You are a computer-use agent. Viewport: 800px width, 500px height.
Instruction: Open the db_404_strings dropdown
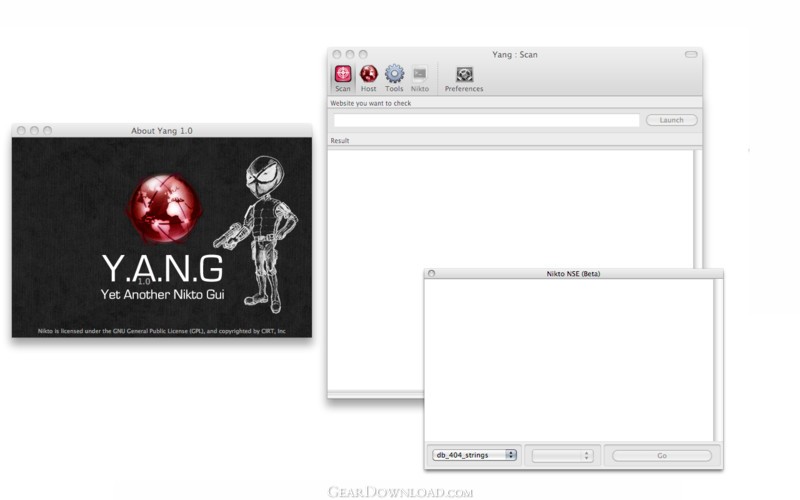point(474,455)
